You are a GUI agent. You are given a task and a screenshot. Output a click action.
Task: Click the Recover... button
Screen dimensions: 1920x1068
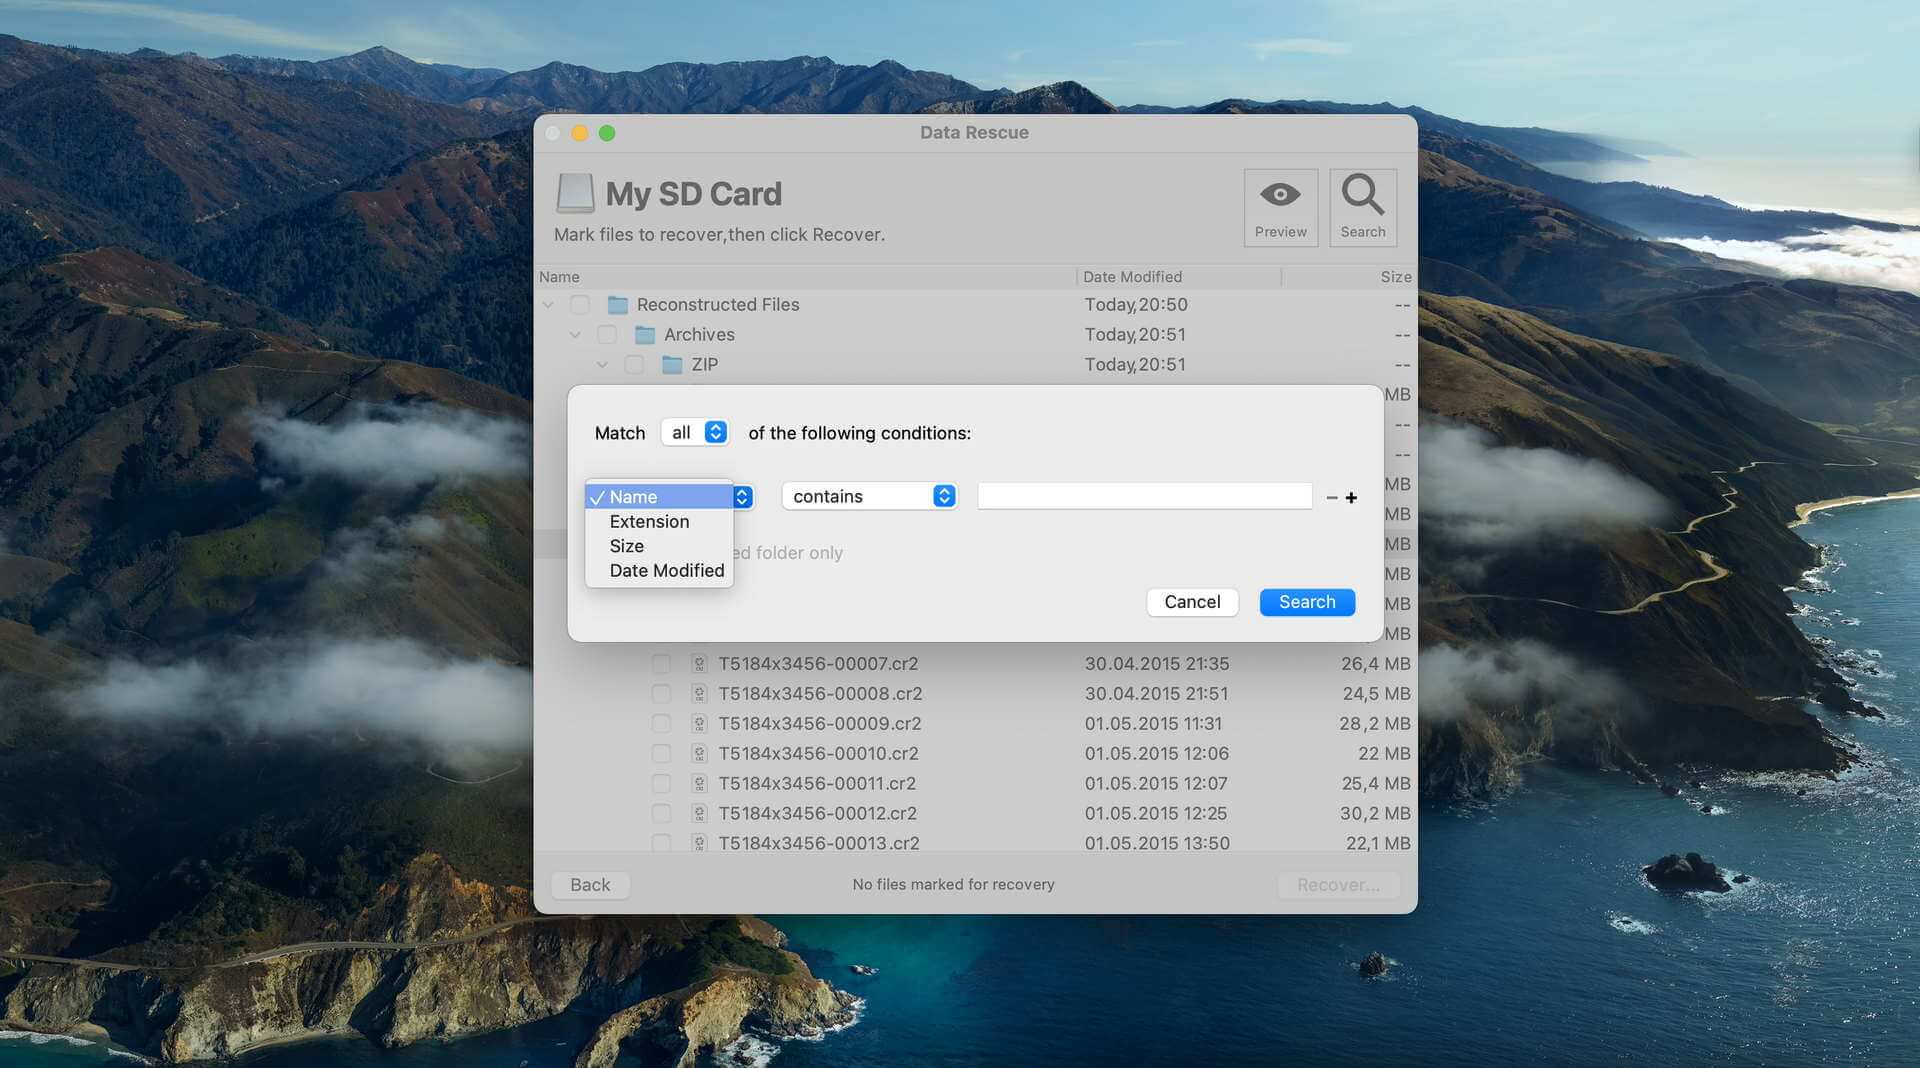pyautogui.click(x=1338, y=885)
